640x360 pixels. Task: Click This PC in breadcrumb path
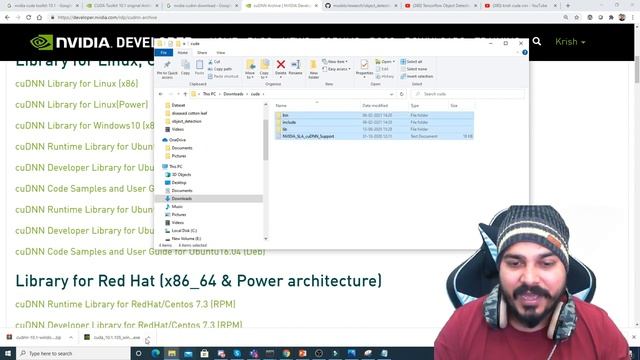point(209,94)
